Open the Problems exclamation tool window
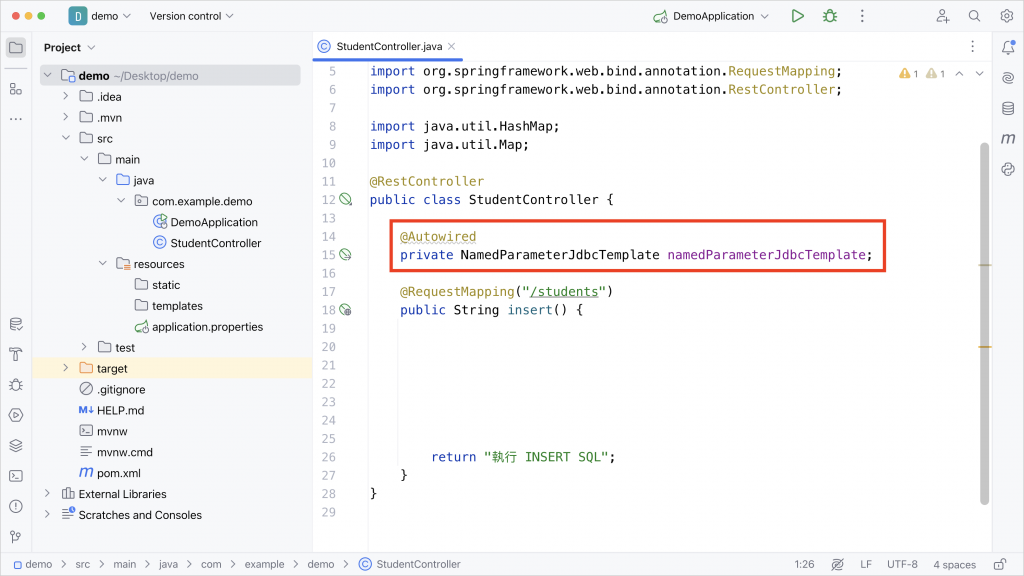 point(16,506)
